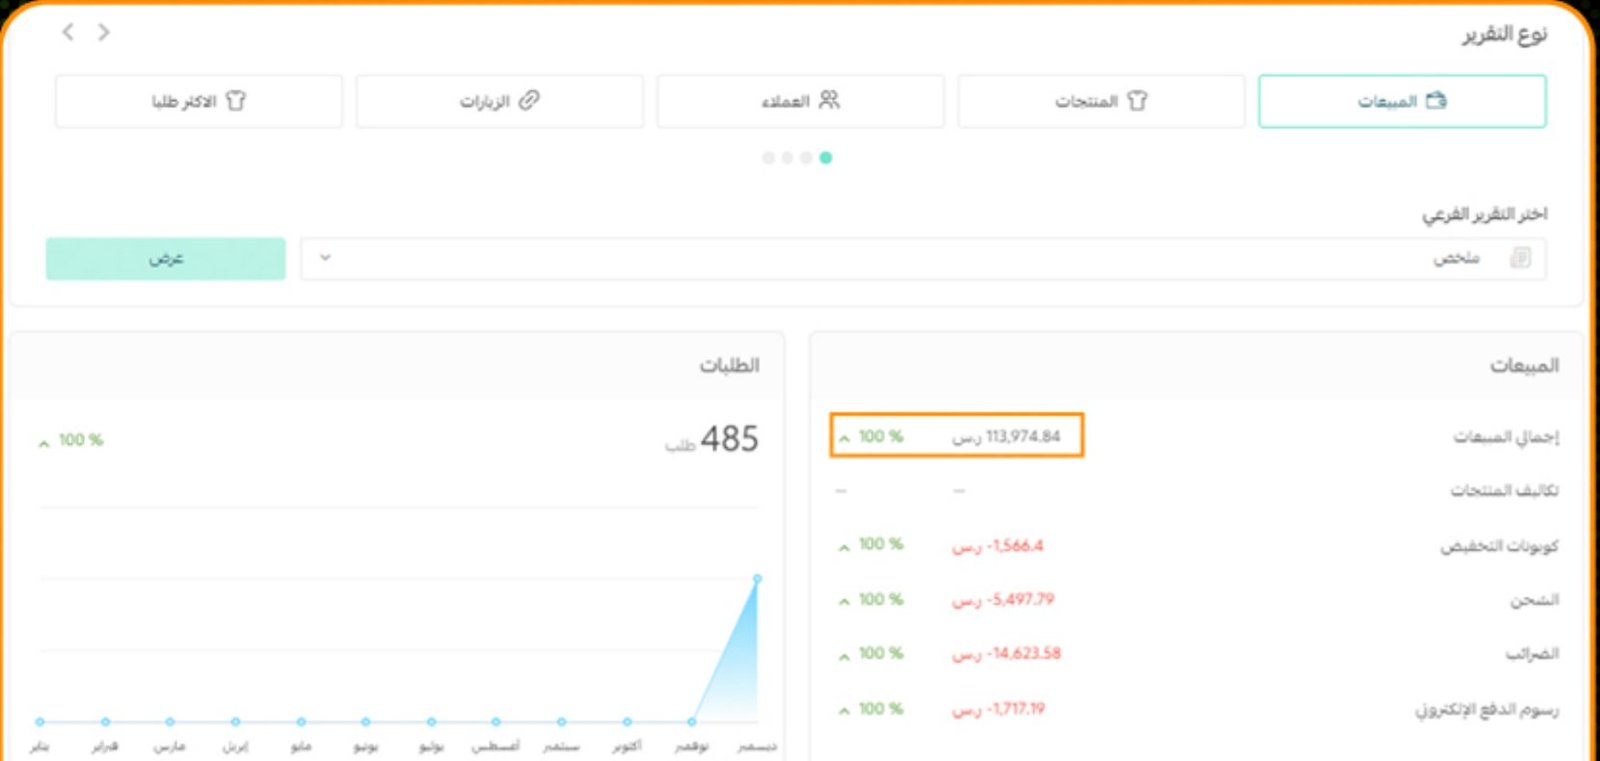1600x761 pixels.
Task: Select the العملاء customers report tab
Action: point(800,101)
